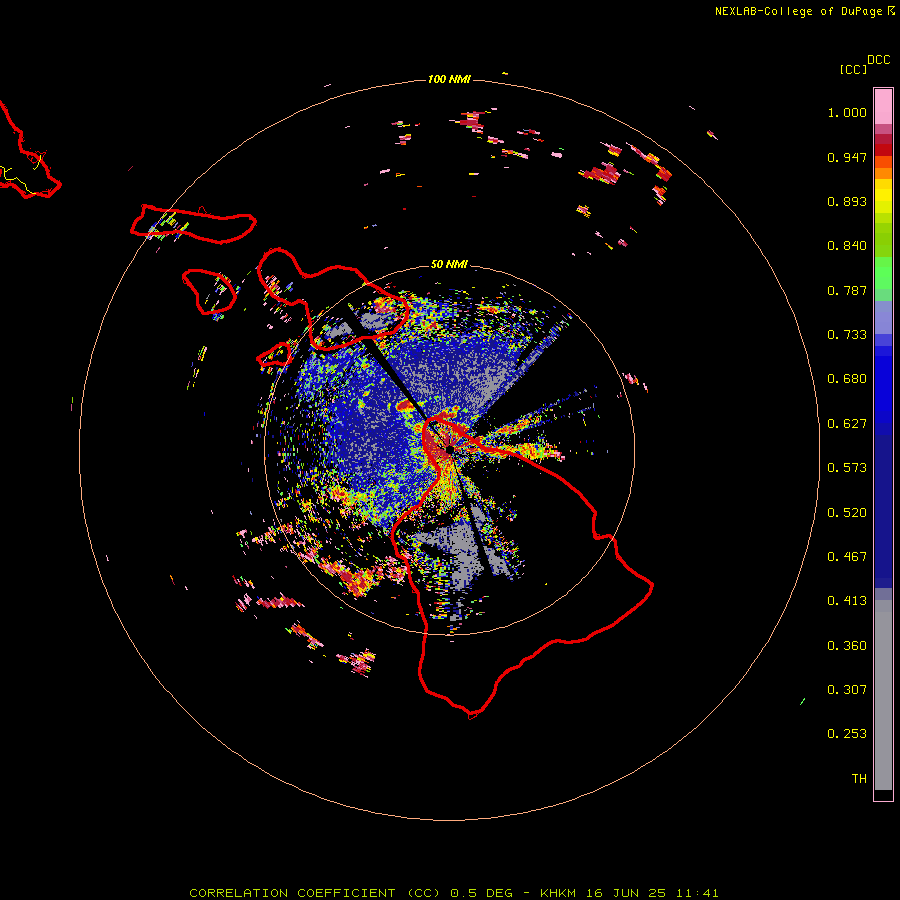Viewport: 900px width, 900px height.
Task: Click the 0.573 legend value
Action: point(847,468)
